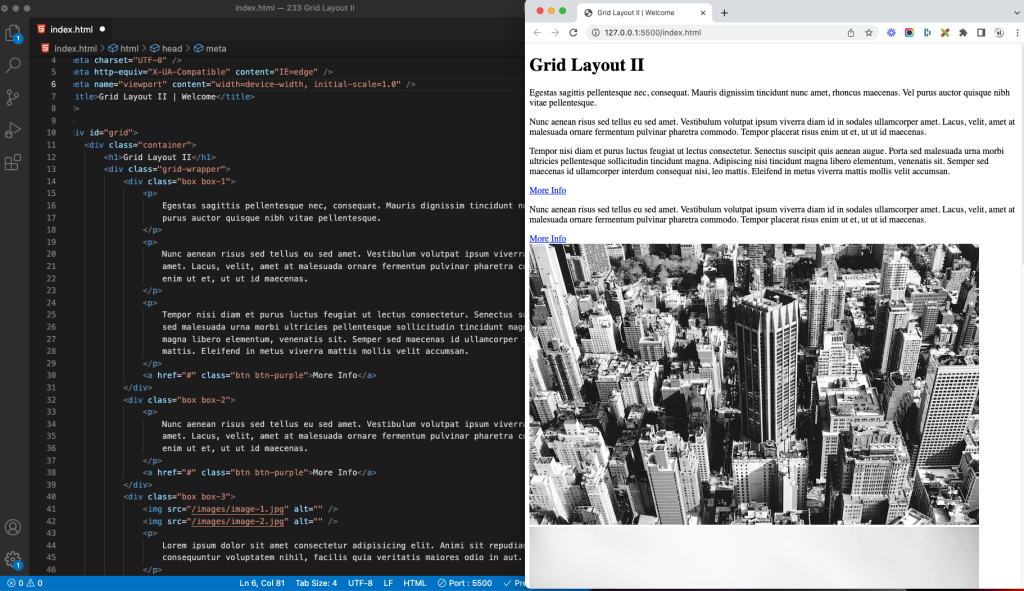Close the Grid Layout II browser tab
1024x591 pixels.
click(703, 12)
